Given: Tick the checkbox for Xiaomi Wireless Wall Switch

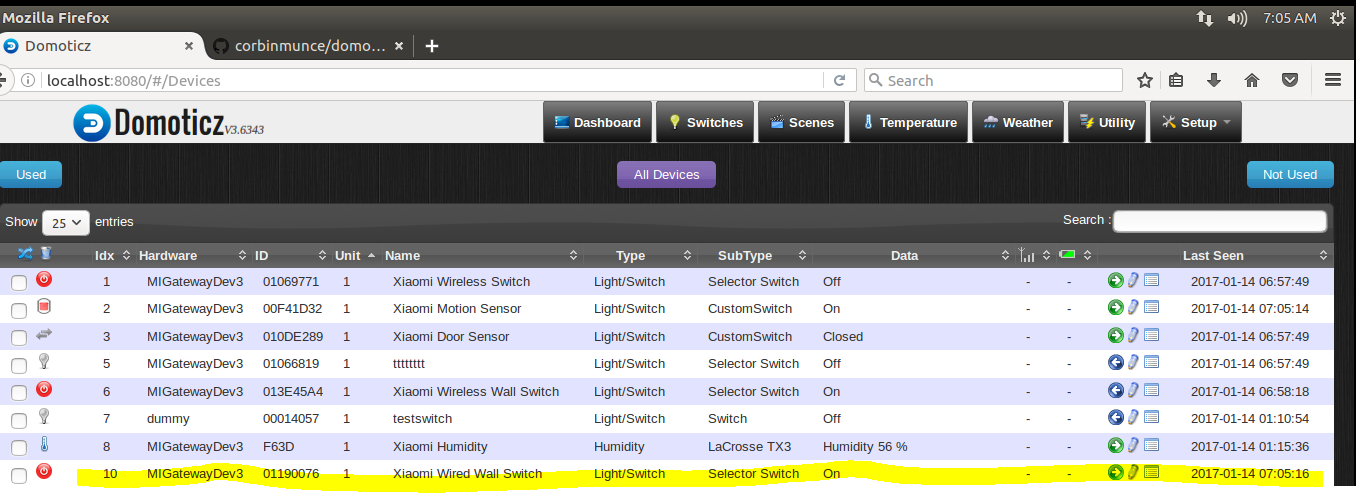Looking at the screenshot, I should pos(19,393).
